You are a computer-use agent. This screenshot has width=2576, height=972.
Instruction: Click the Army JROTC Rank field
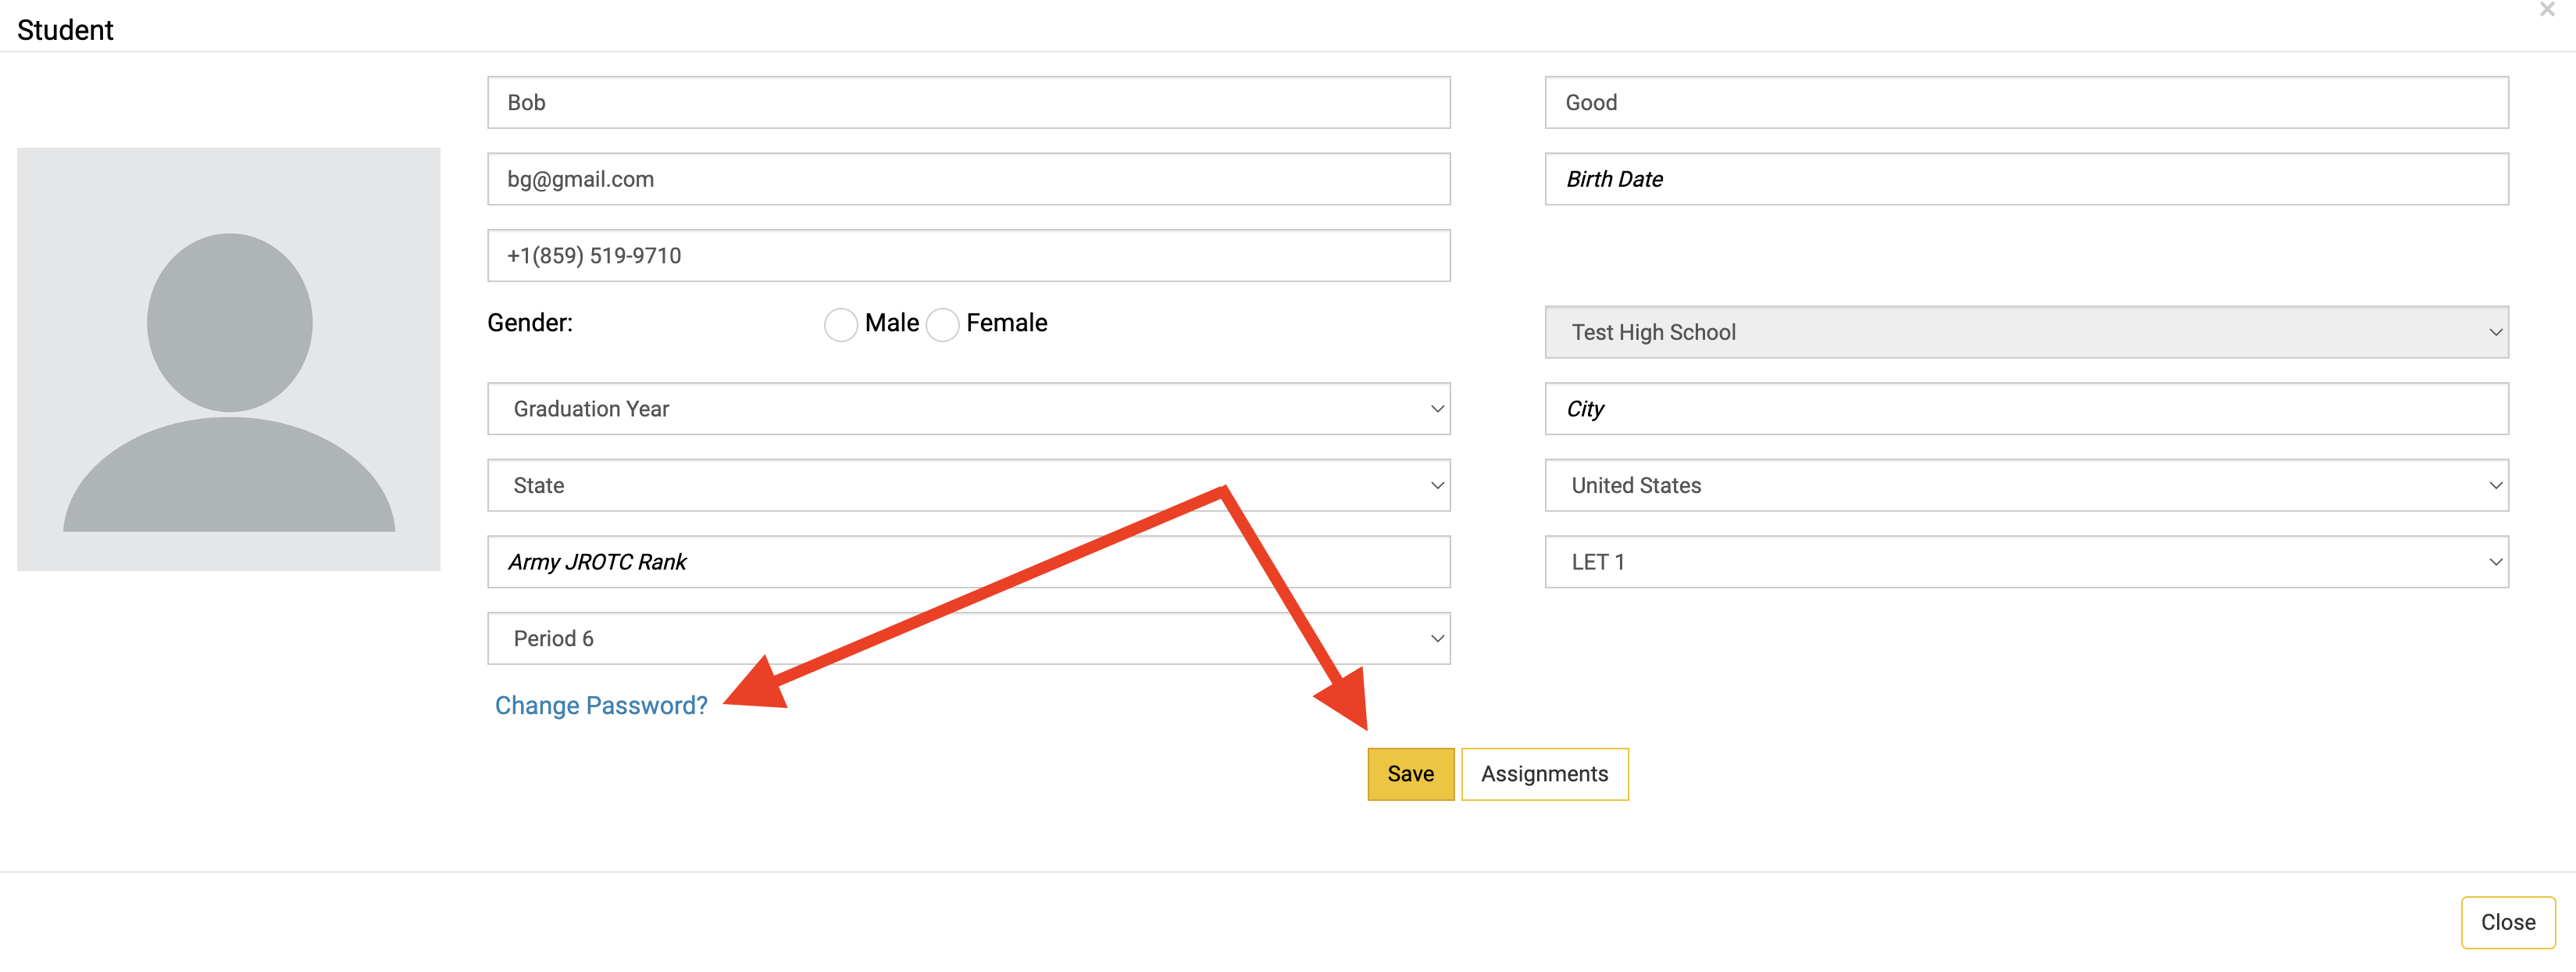(x=967, y=562)
